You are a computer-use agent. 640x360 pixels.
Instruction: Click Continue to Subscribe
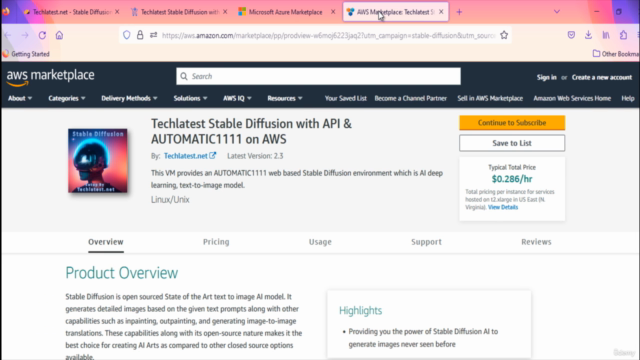tap(512, 123)
